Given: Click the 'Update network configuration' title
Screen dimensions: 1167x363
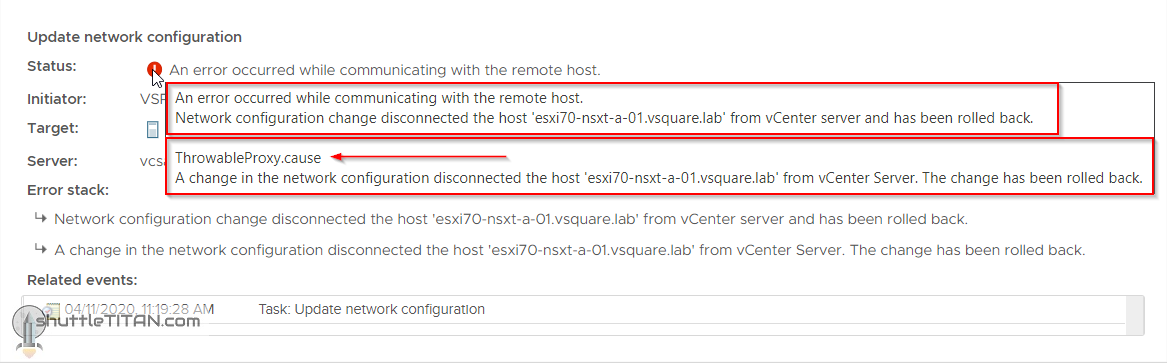Looking at the screenshot, I should point(135,36).
